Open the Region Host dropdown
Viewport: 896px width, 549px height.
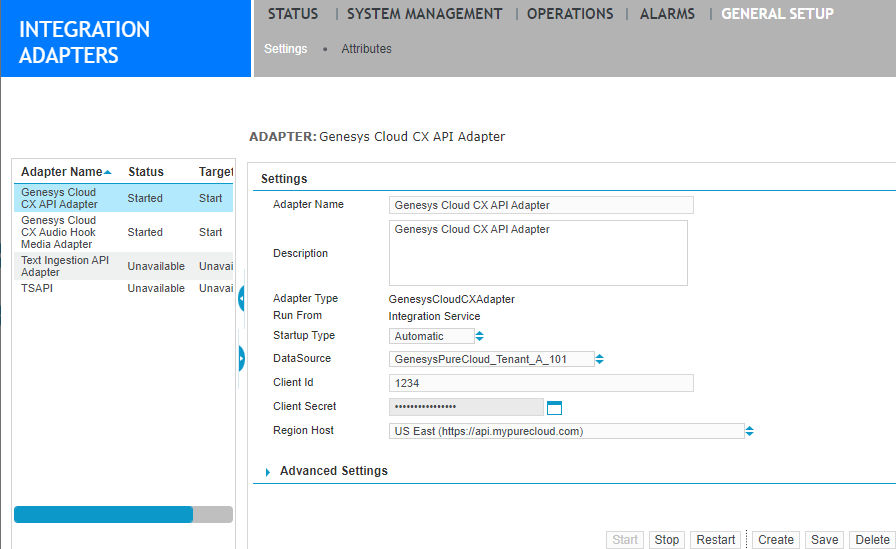coord(566,431)
